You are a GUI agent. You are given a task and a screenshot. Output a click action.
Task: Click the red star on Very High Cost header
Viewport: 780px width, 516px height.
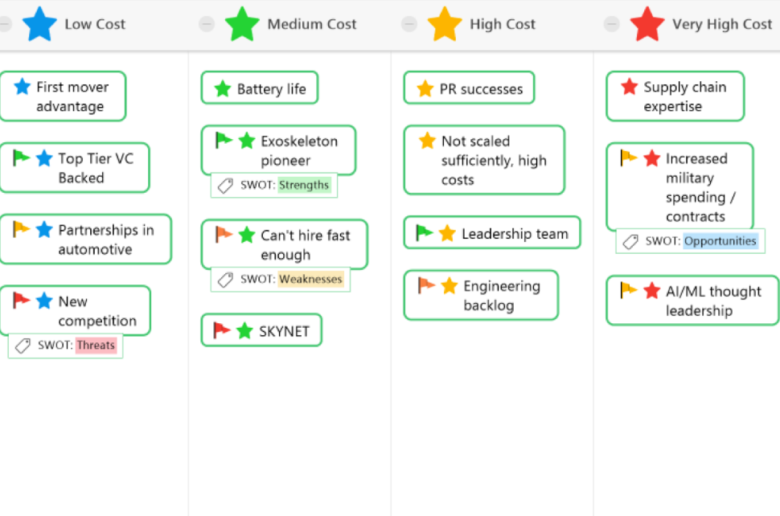648,24
